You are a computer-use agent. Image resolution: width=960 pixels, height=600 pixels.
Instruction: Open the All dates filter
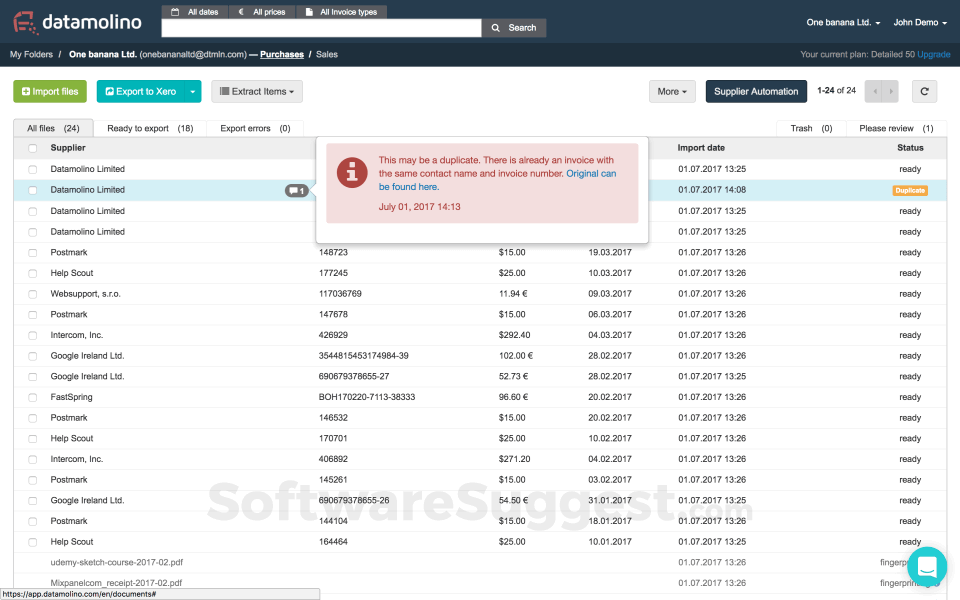click(195, 12)
